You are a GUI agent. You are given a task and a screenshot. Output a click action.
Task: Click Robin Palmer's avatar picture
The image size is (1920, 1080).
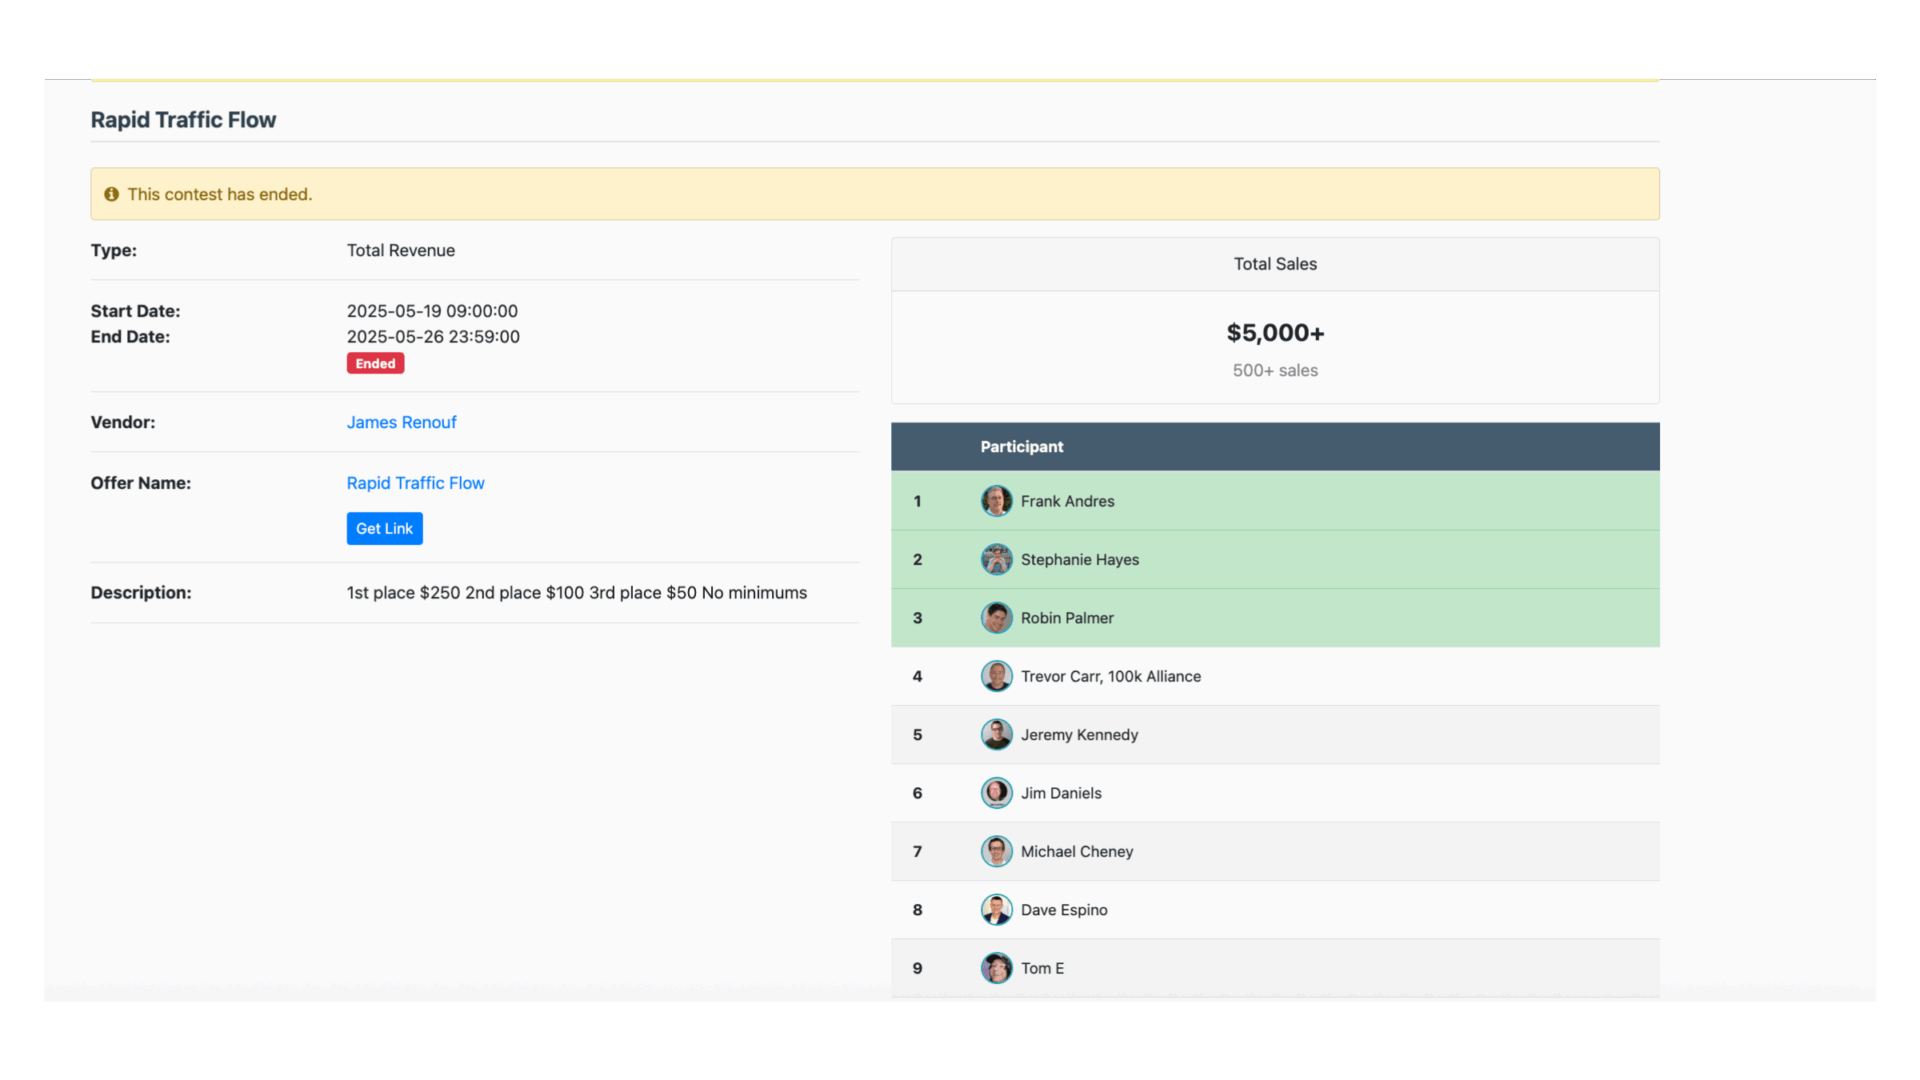point(996,618)
